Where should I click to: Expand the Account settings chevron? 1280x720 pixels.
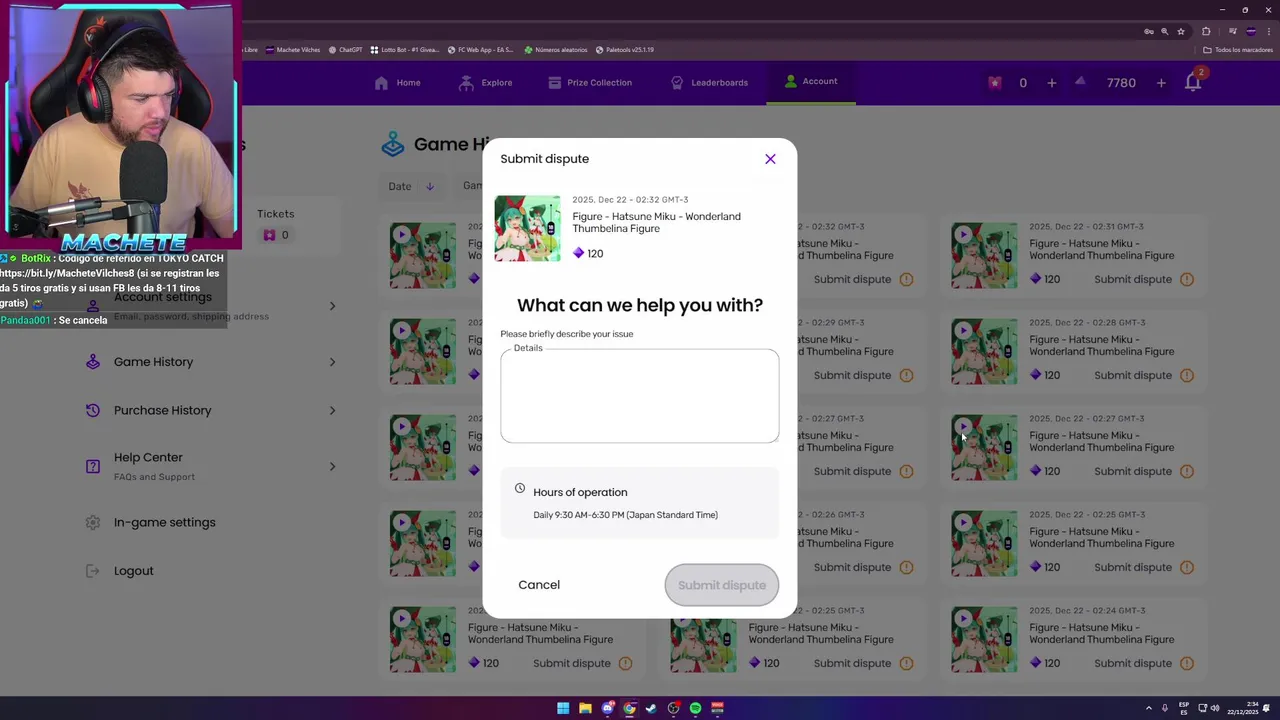pyautogui.click(x=332, y=306)
